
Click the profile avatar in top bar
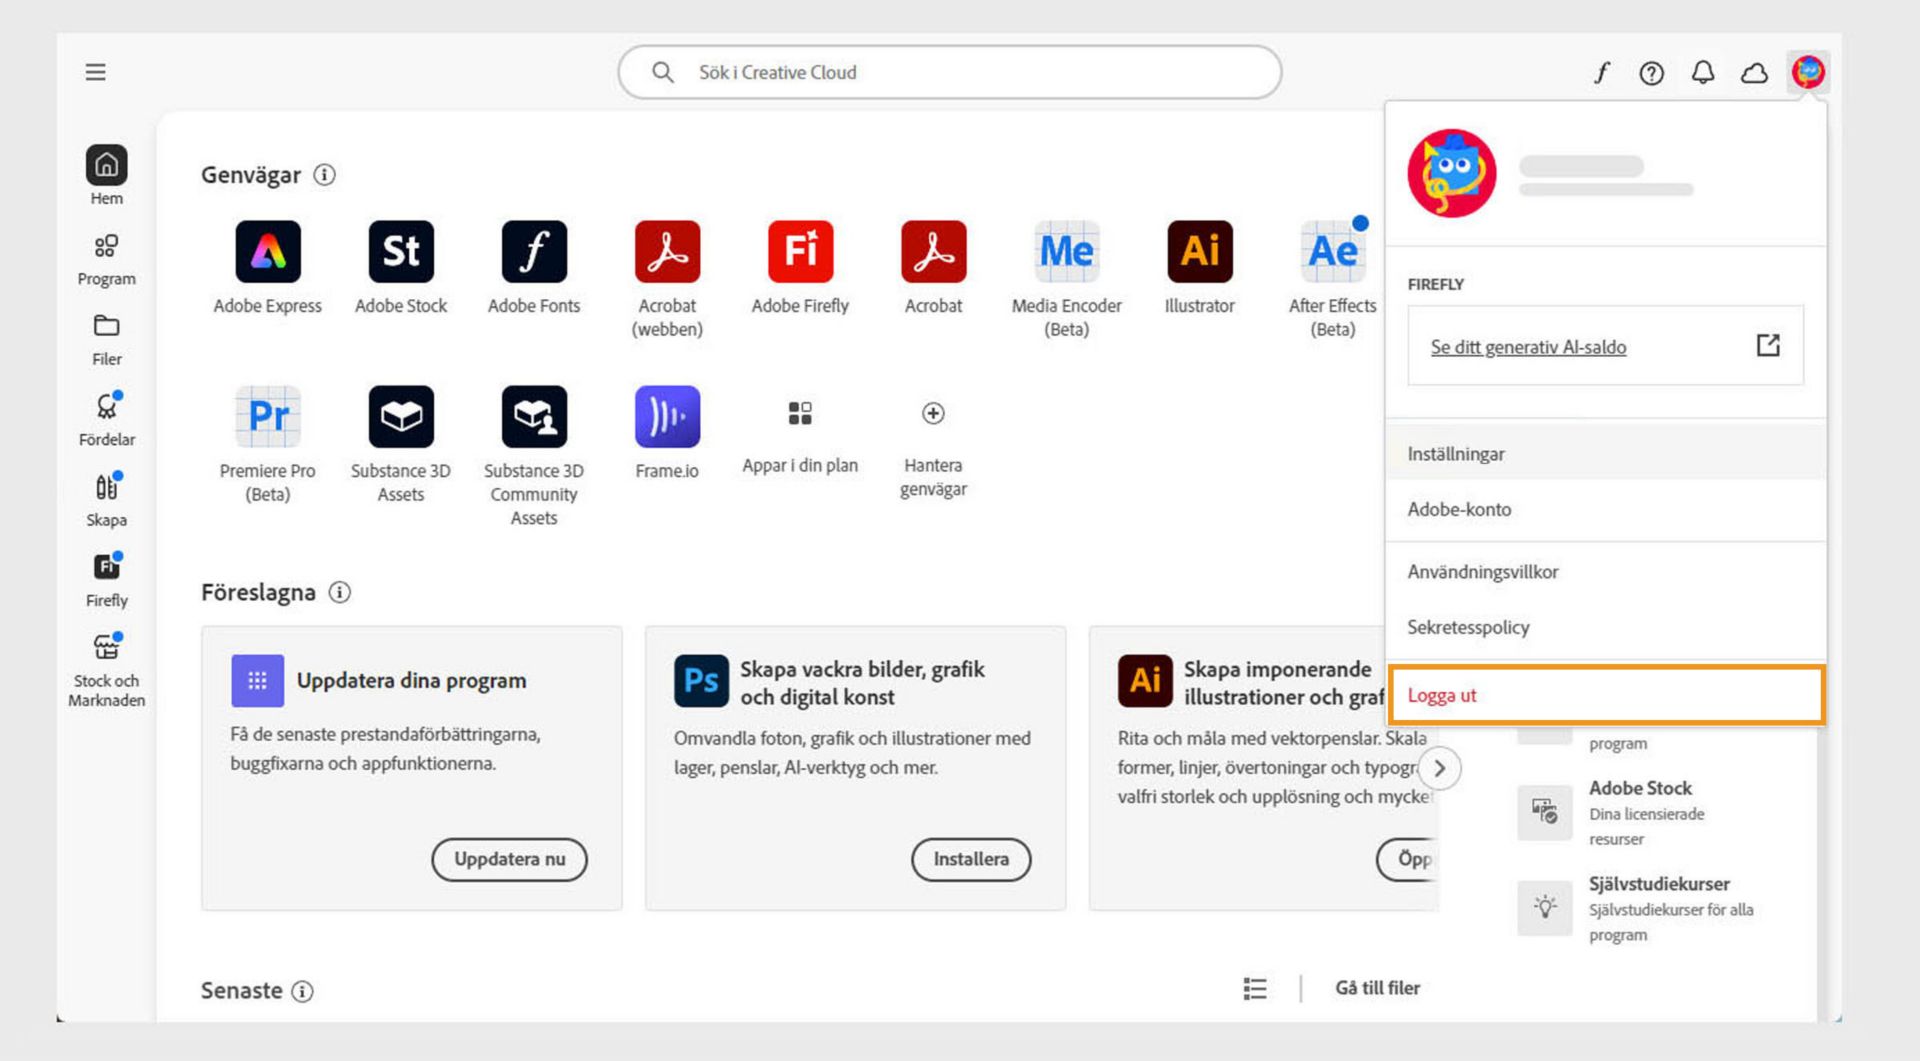point(1808,72)
